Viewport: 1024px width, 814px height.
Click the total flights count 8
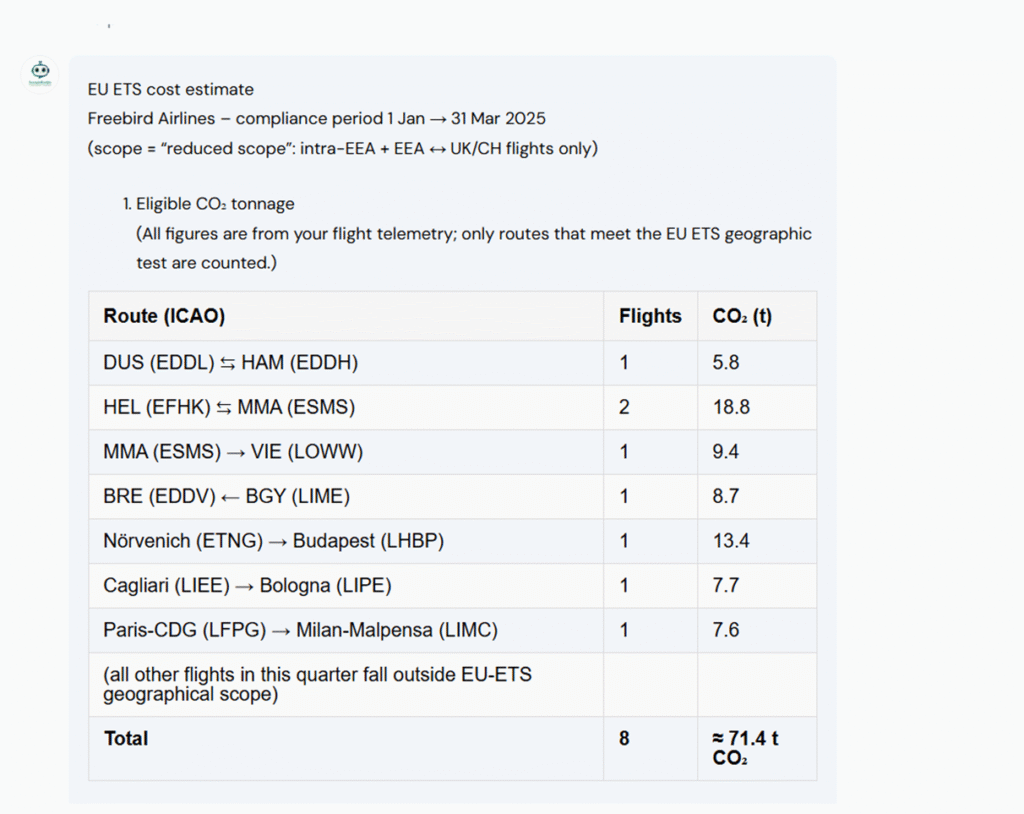pos(624,738)
